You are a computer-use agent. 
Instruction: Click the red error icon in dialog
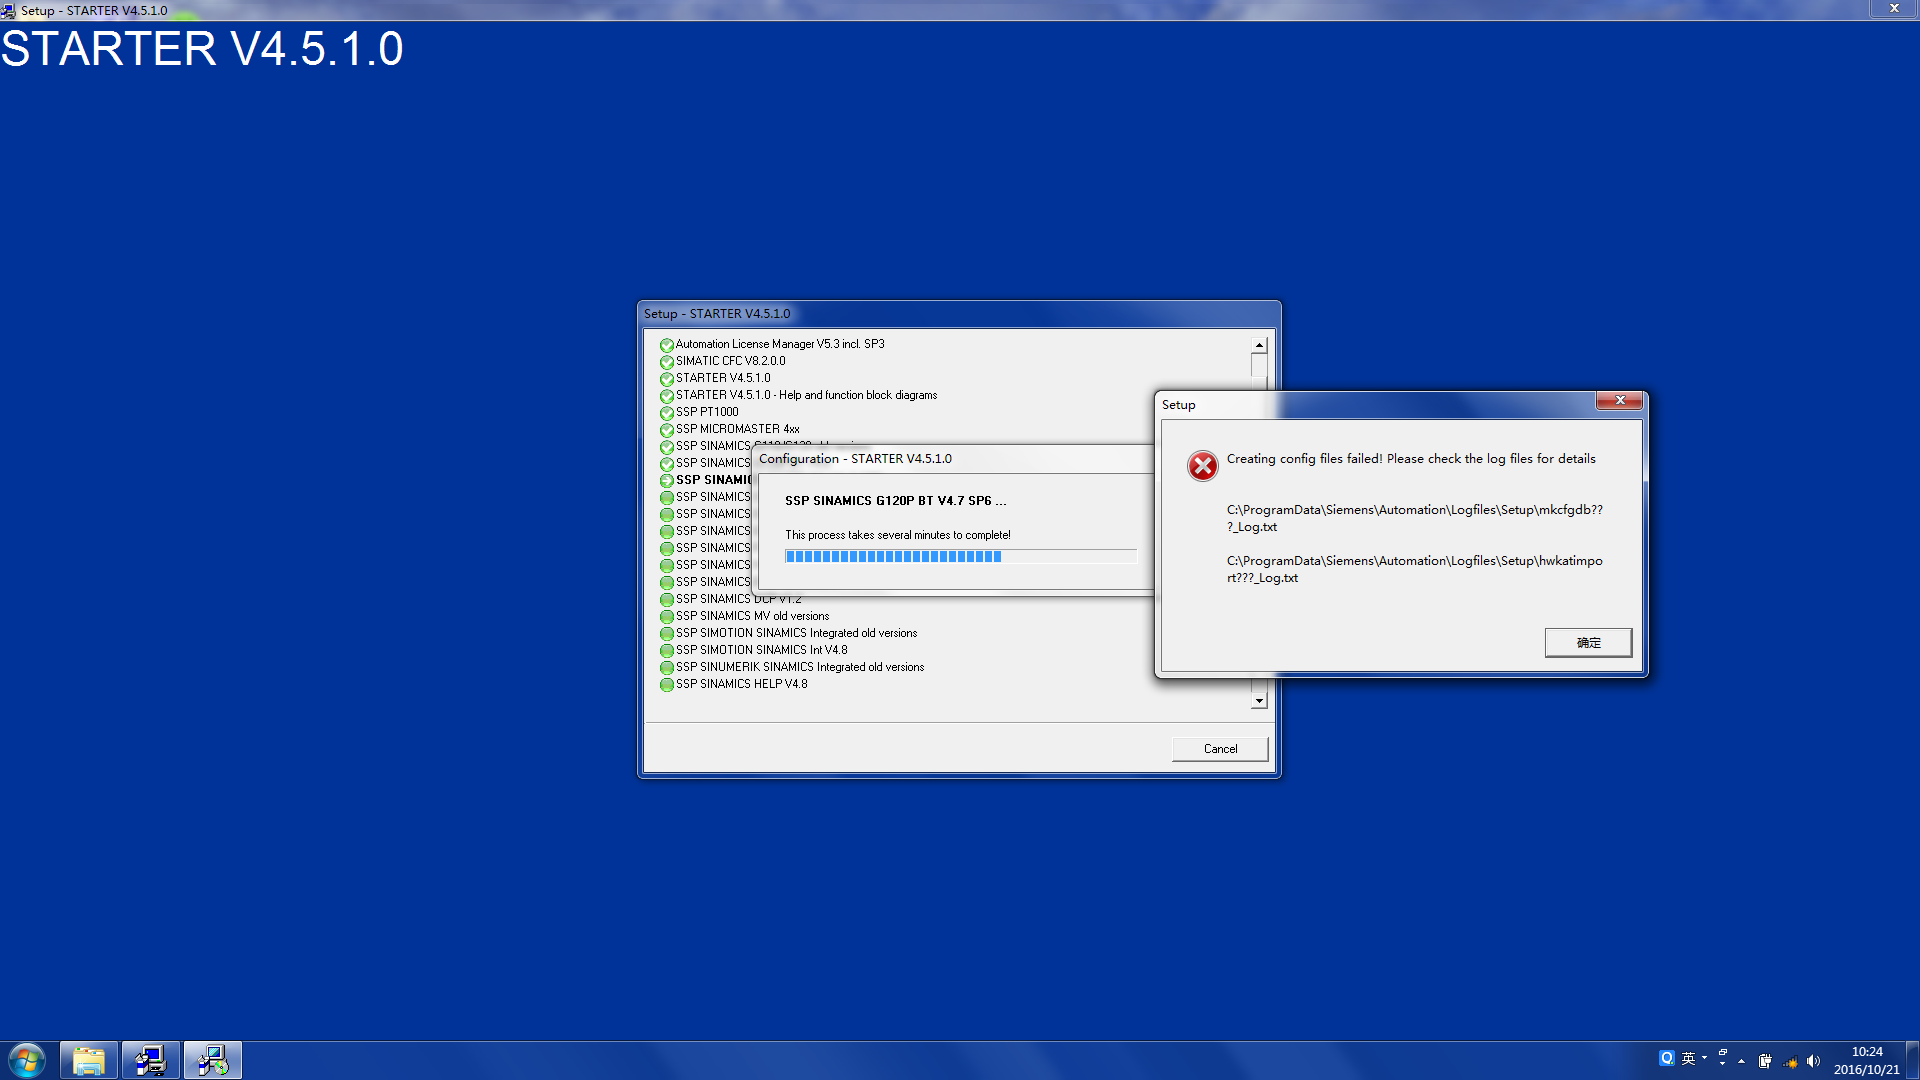pyautogui.click(x=1202, y=466)
